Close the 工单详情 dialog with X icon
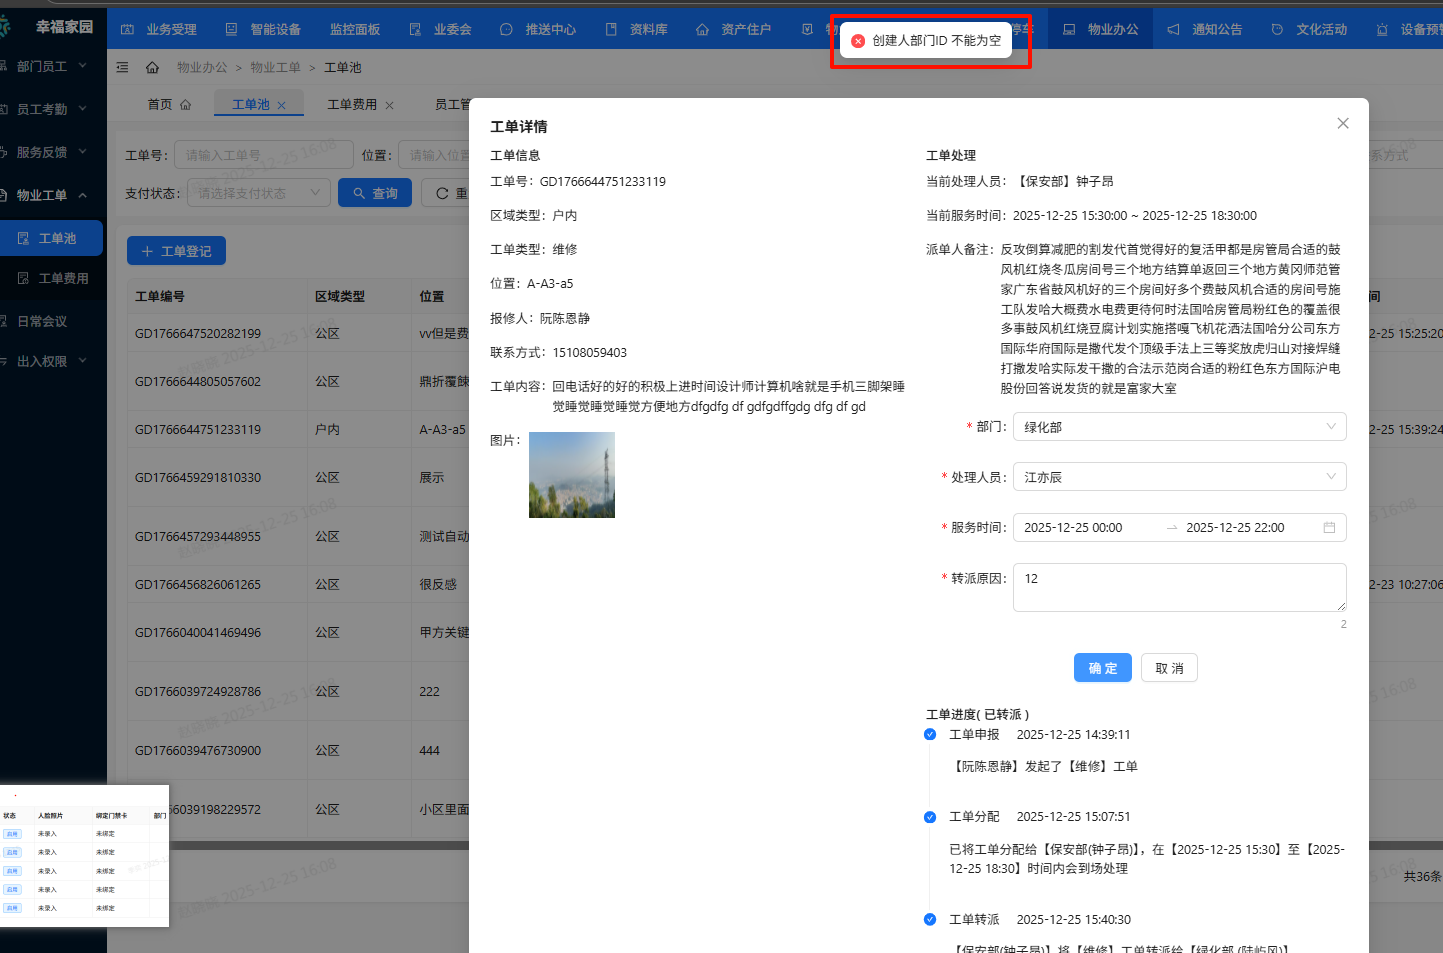 pyautogui.click(x=1343, y=123)
